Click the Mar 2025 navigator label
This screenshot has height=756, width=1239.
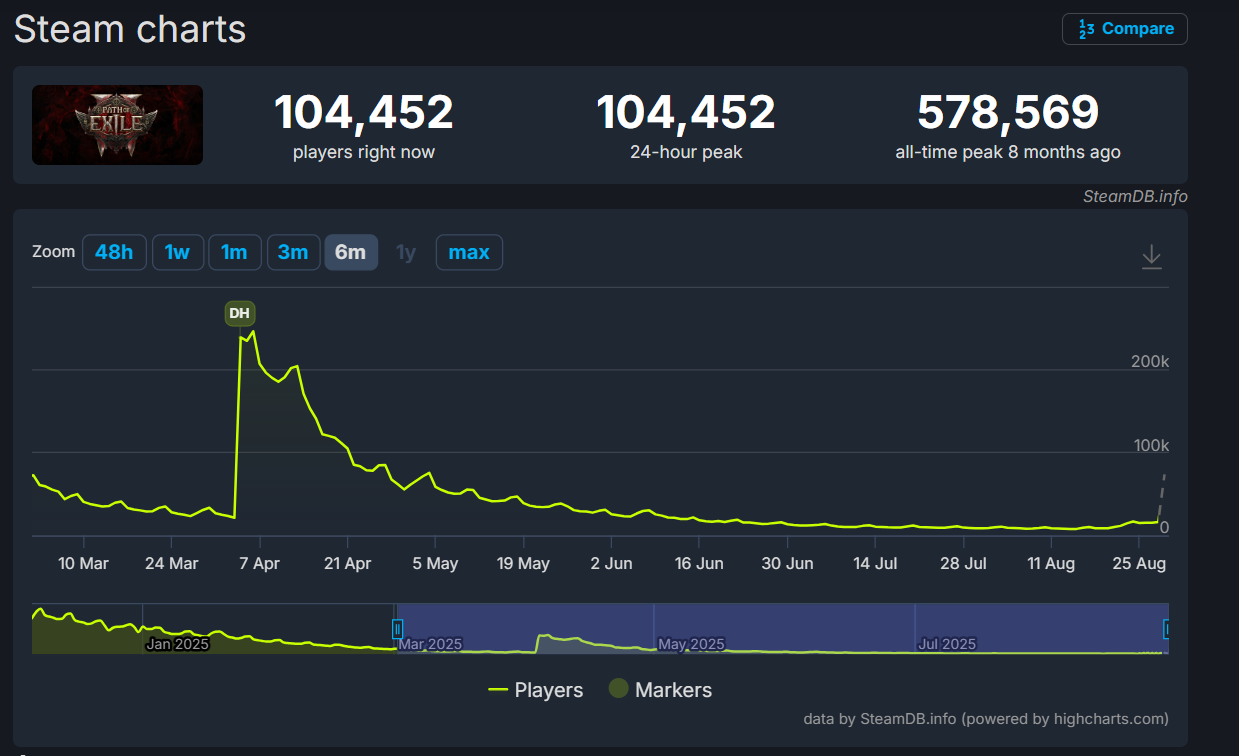tap(430, 644)
